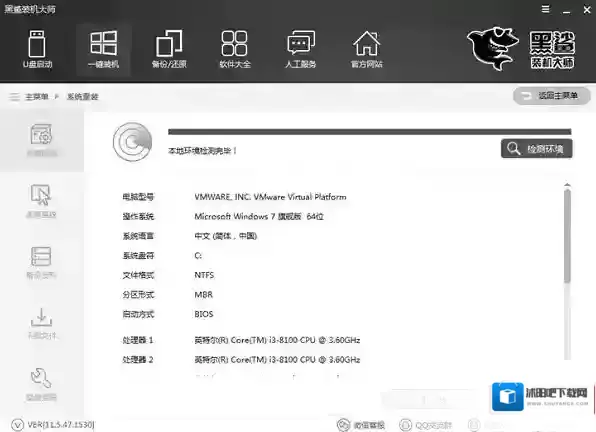This screenshot has width=596, height=432.
Task: Click the 本地环境检测完毕 status message
Action: pos(202,151)
